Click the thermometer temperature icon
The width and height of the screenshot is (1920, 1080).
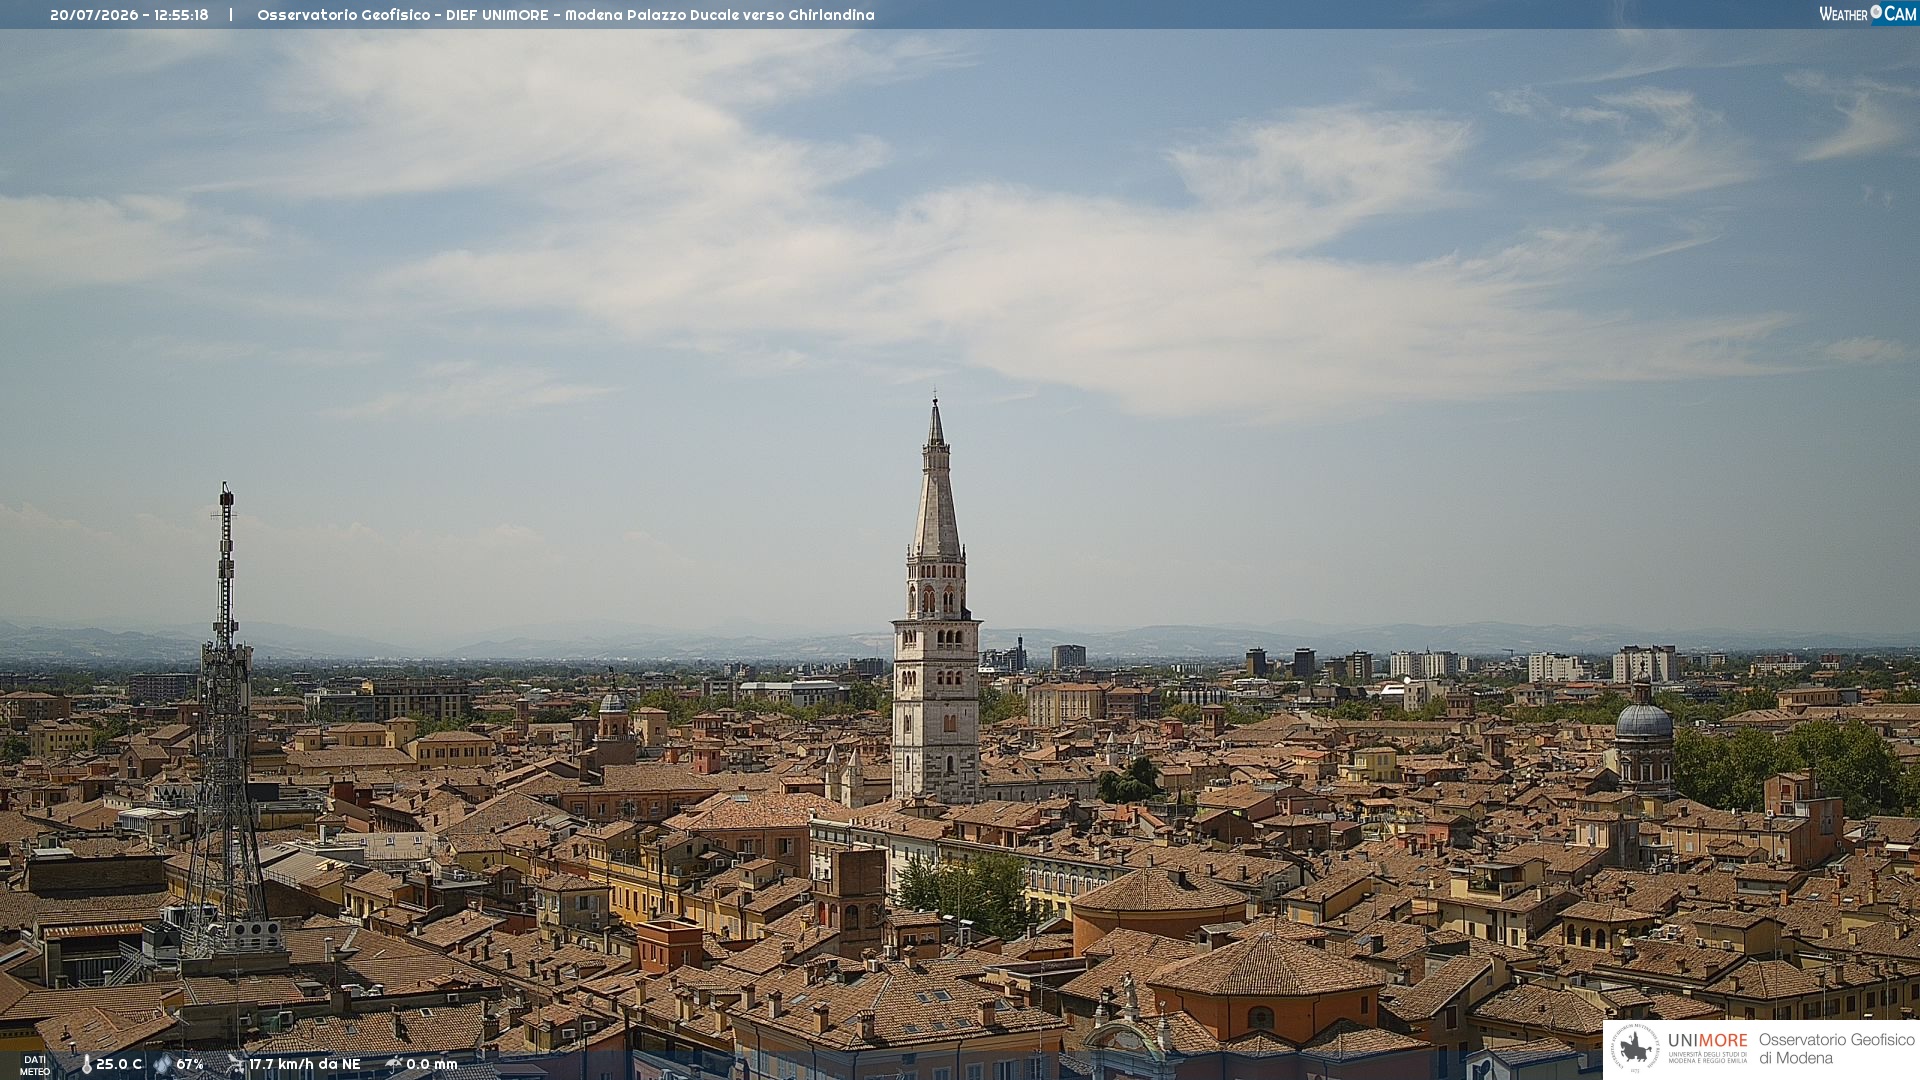87,1065
